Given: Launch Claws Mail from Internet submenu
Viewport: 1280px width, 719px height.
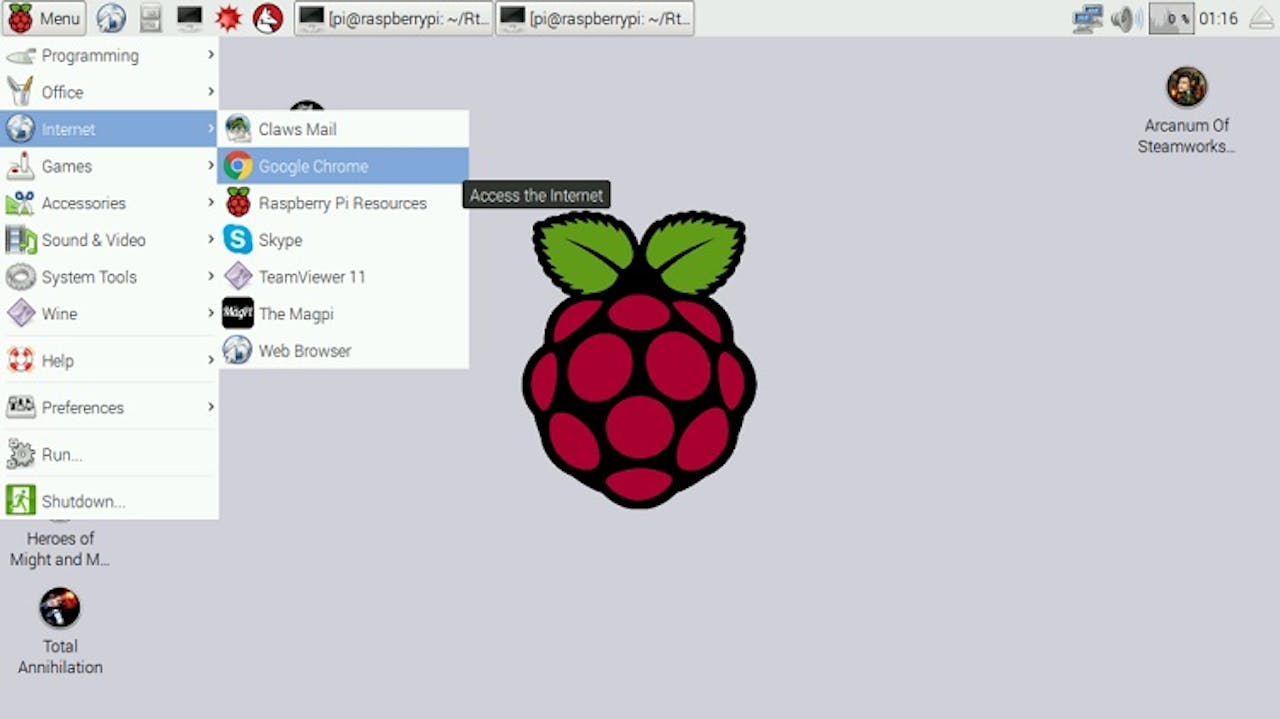Looking at the screenshot, I should [x=343, y=129].
